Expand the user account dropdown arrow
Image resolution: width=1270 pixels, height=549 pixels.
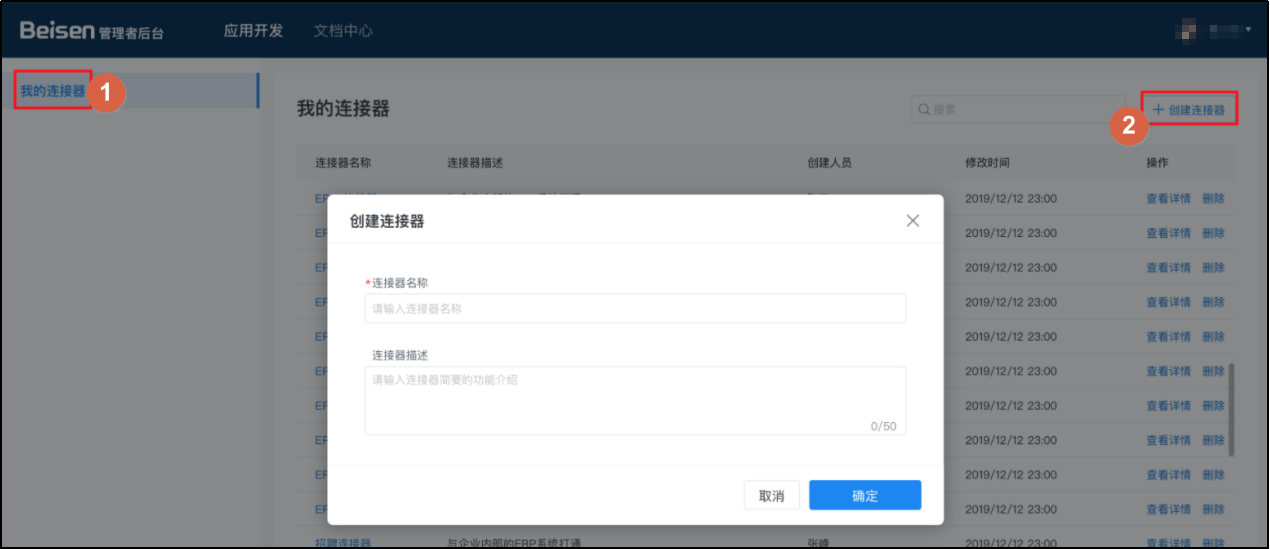1249,31
